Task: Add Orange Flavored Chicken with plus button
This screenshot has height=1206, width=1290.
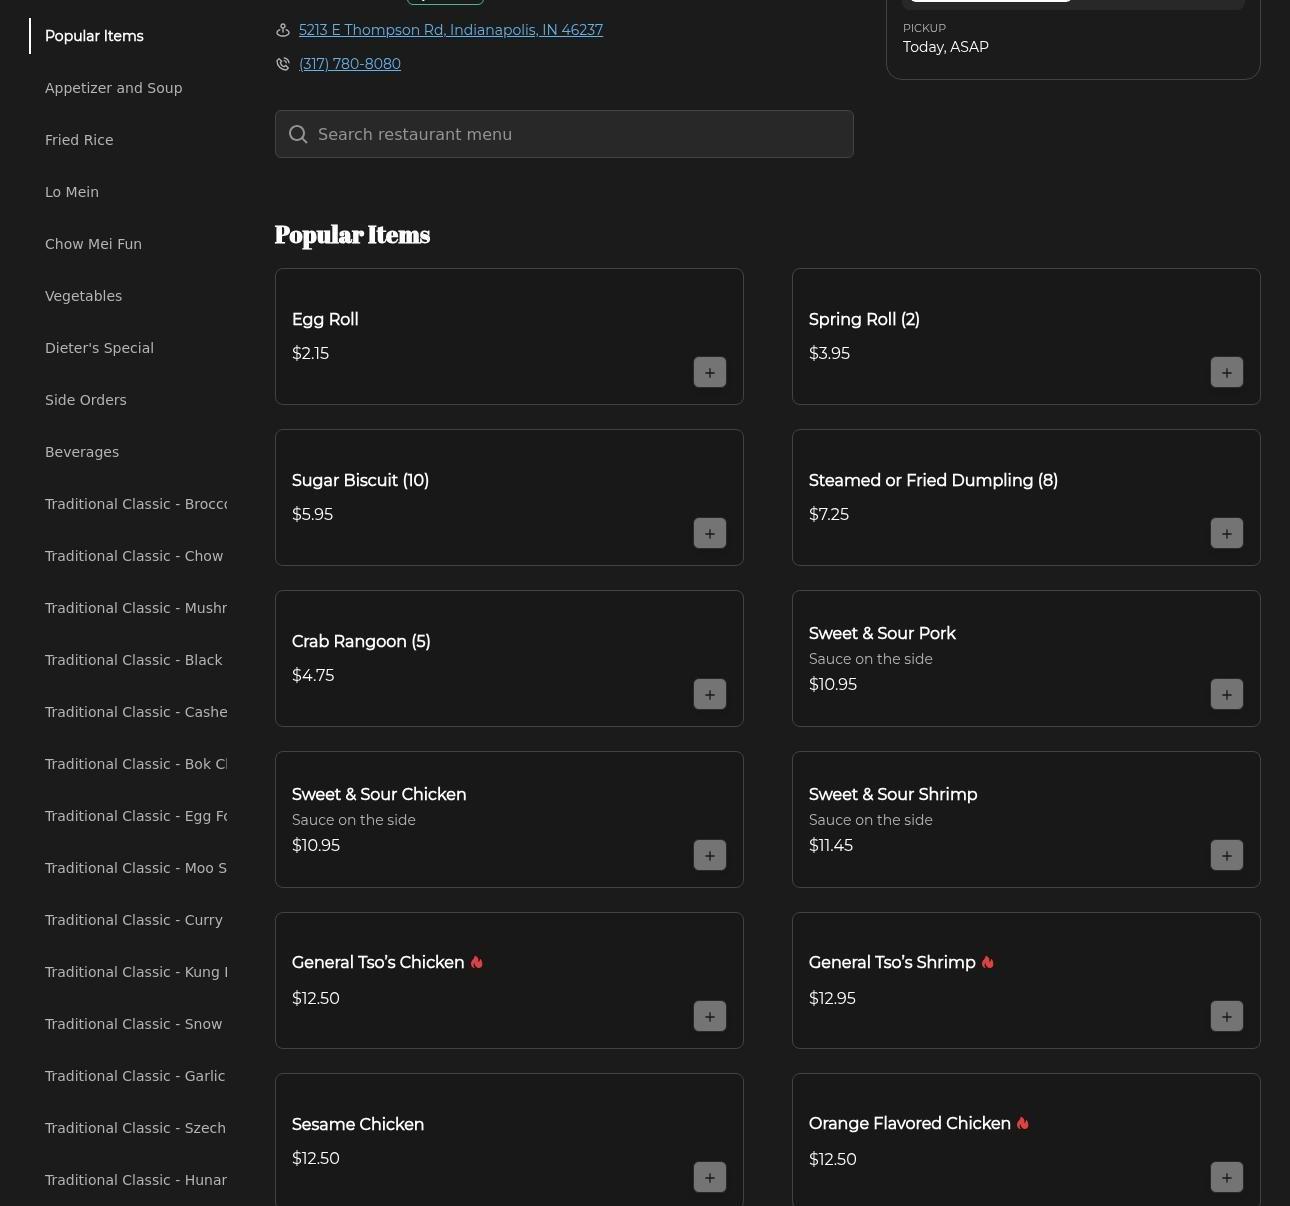Action: pos(1226,1177)
